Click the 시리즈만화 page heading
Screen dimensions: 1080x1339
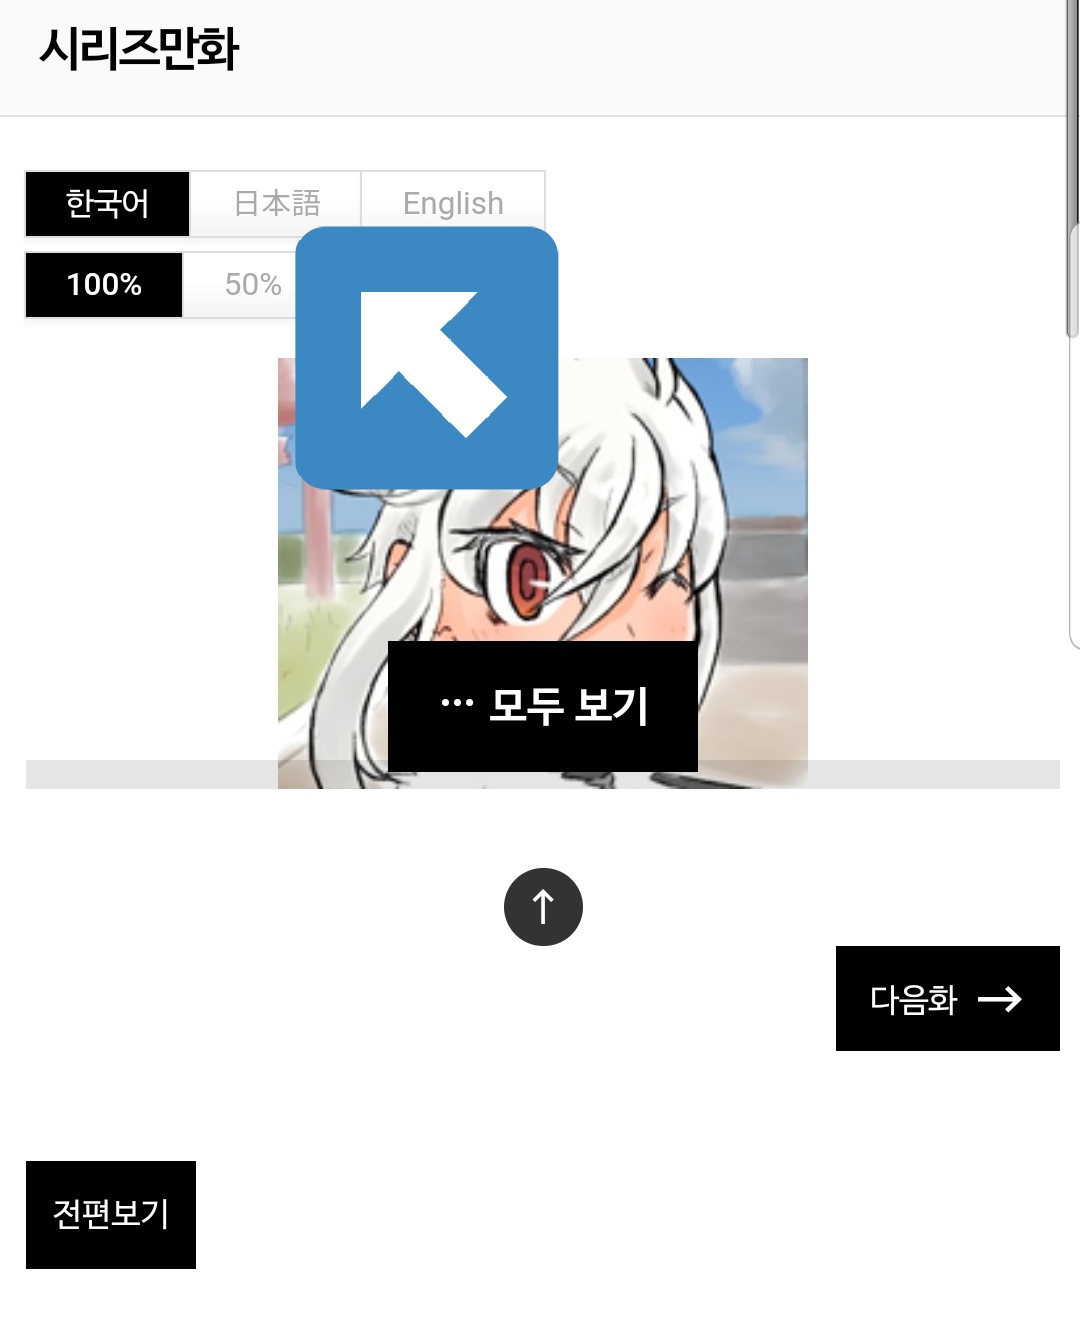click(139, 49)
